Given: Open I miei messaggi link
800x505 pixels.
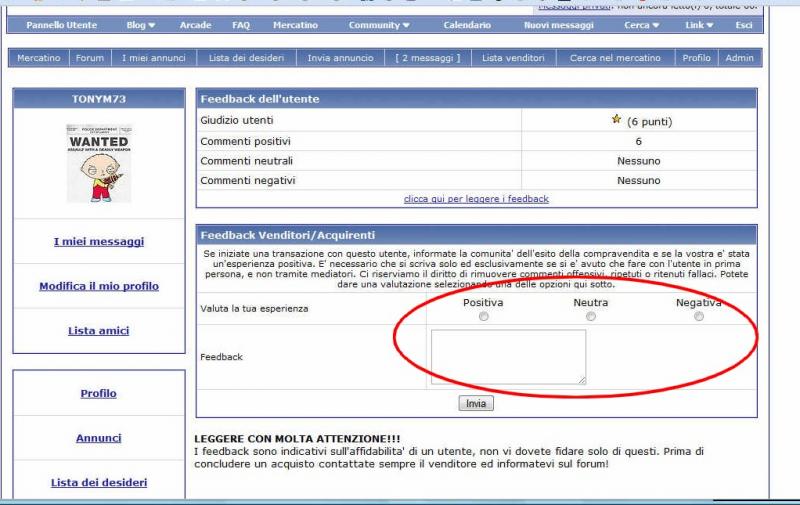Looking at the screenshot, I should point(99,241).
